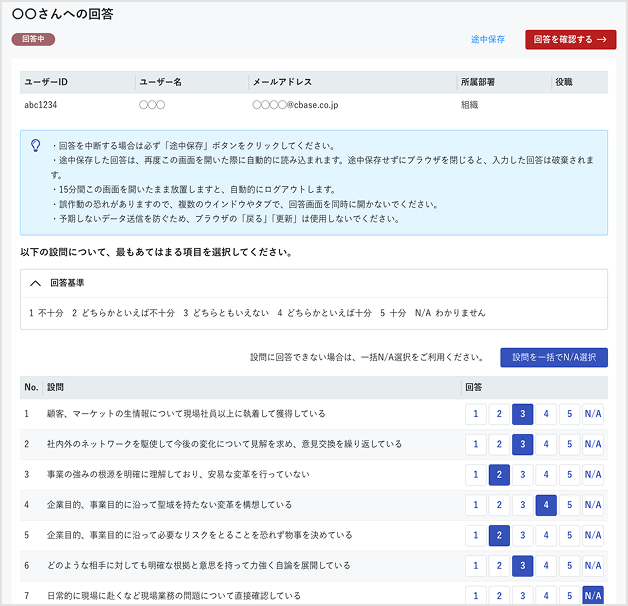The image size is (628, 606).
Task: Select rating 2 for question 5
Action: tap(499, 536)
